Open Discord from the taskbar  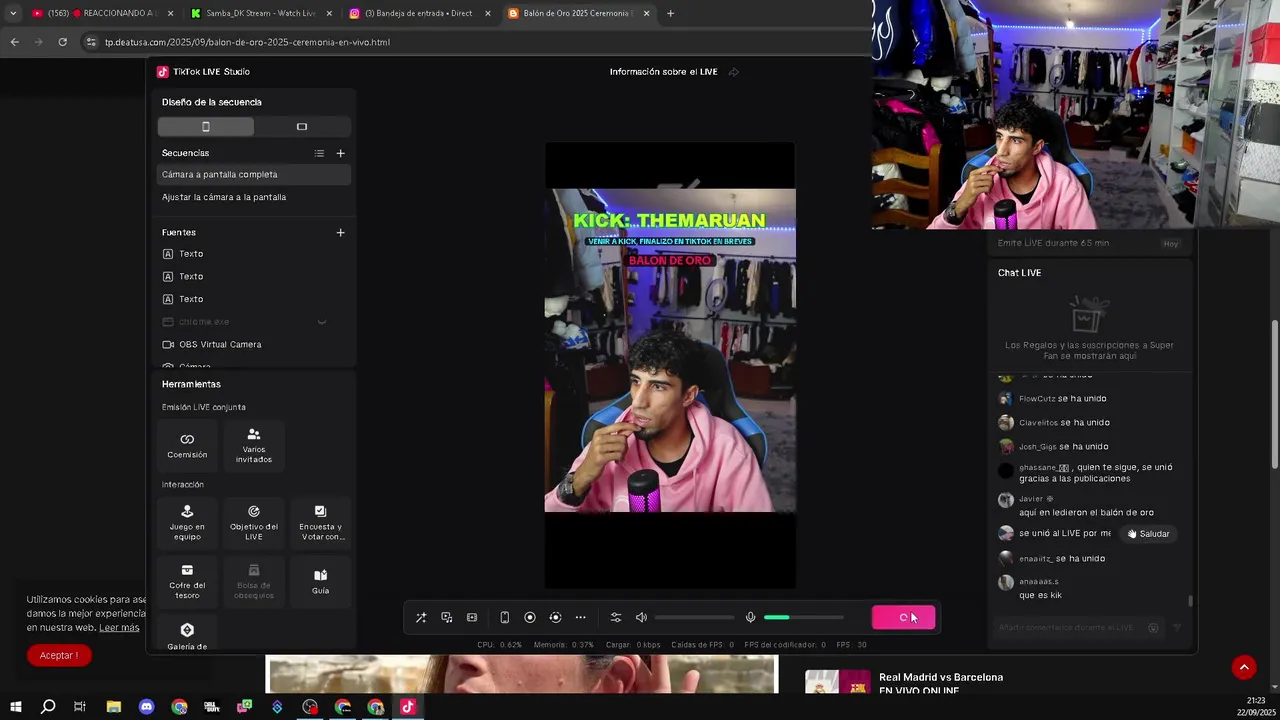pyautogui.click(x=146, y=707)
